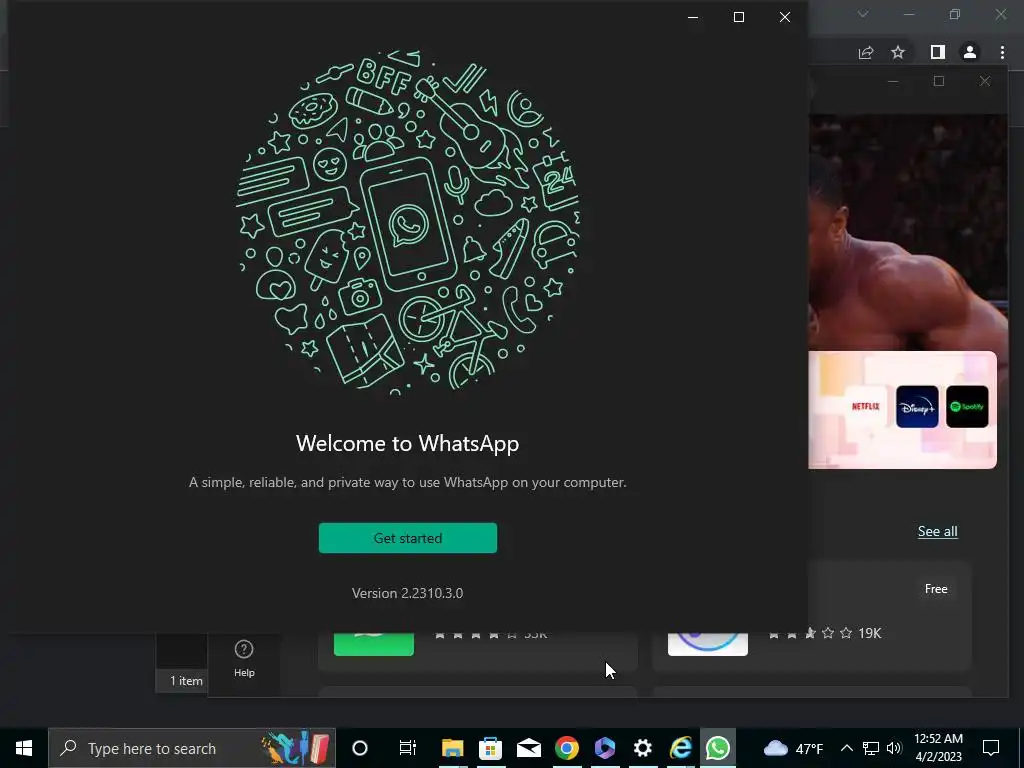1024x768 pixels.
Task: Open Task View on the taskbar
Action: point(408,748)
